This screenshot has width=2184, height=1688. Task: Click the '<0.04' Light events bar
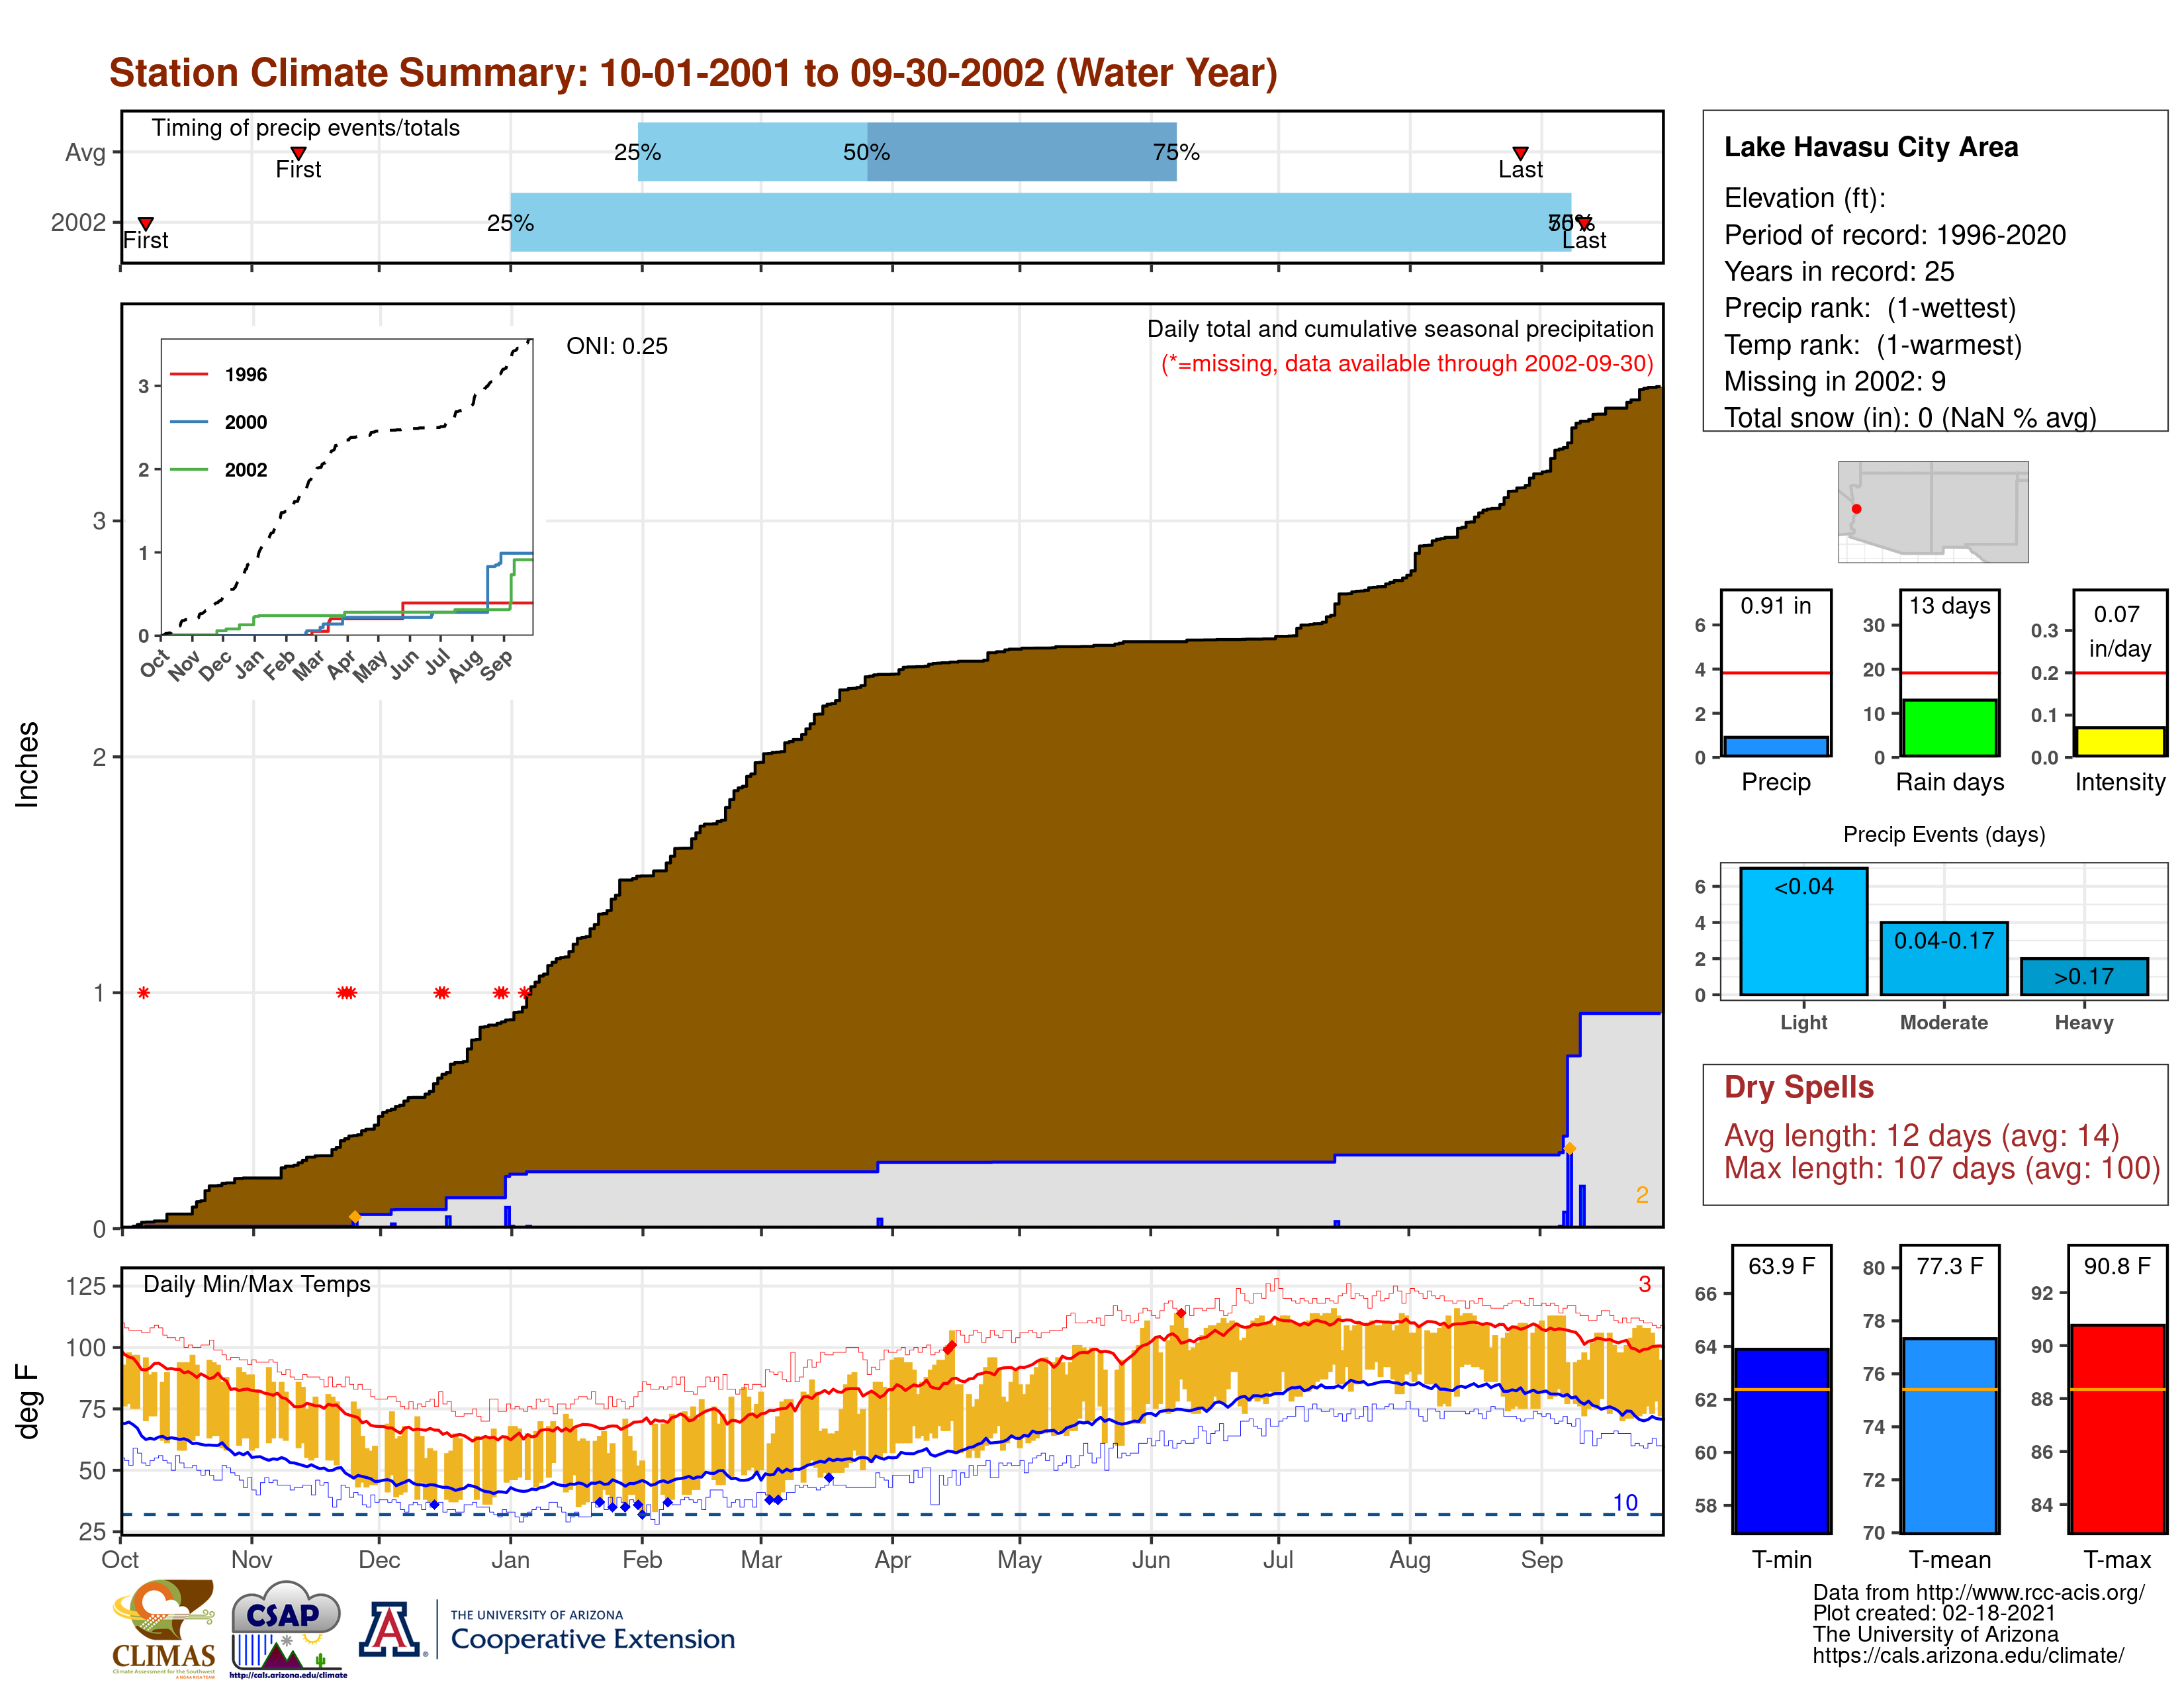[1803, 931]
